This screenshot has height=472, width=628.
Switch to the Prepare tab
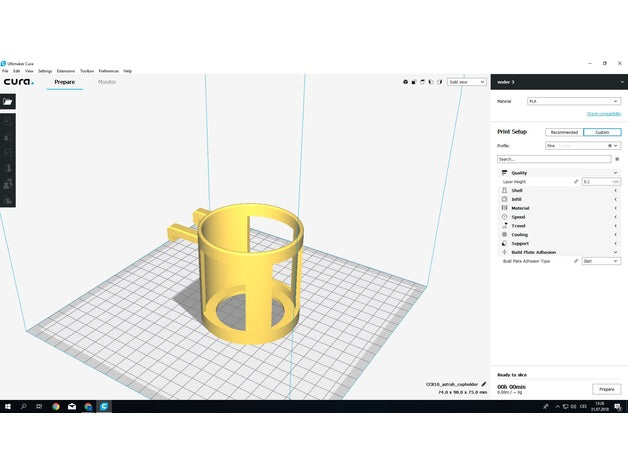(x=64, y=82)
